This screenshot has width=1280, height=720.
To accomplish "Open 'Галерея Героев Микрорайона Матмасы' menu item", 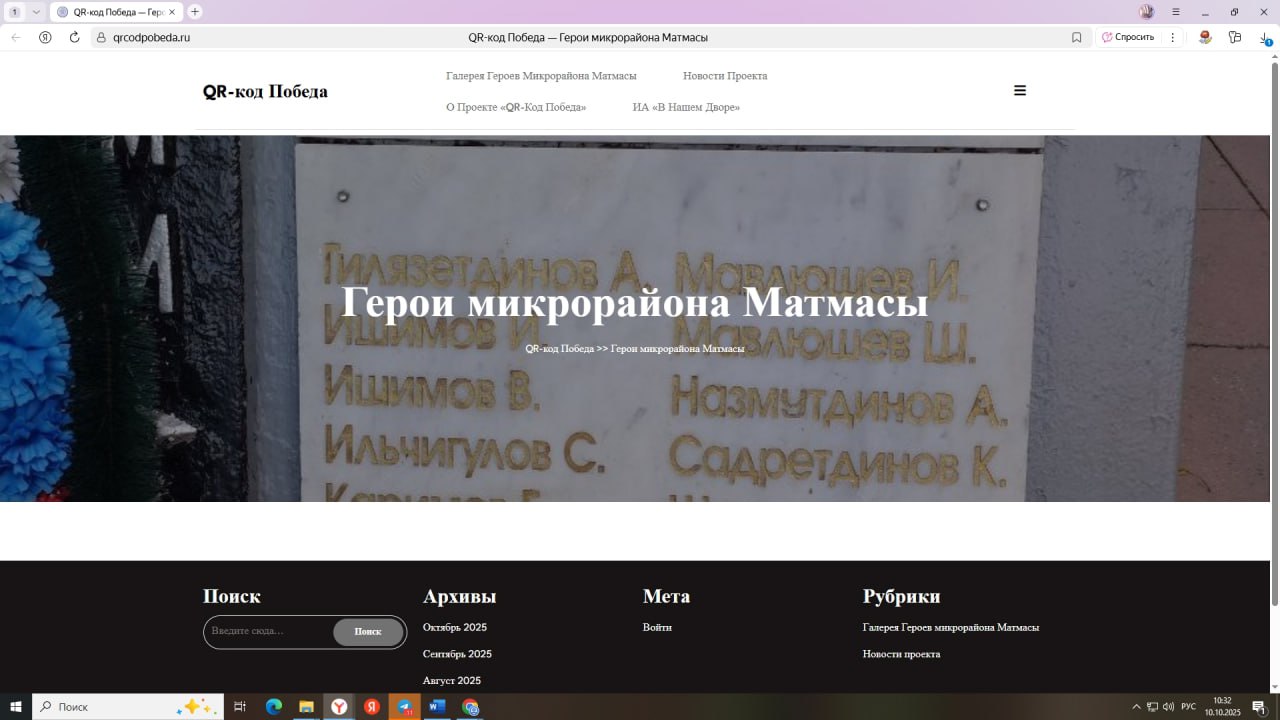I will [541, 76].
